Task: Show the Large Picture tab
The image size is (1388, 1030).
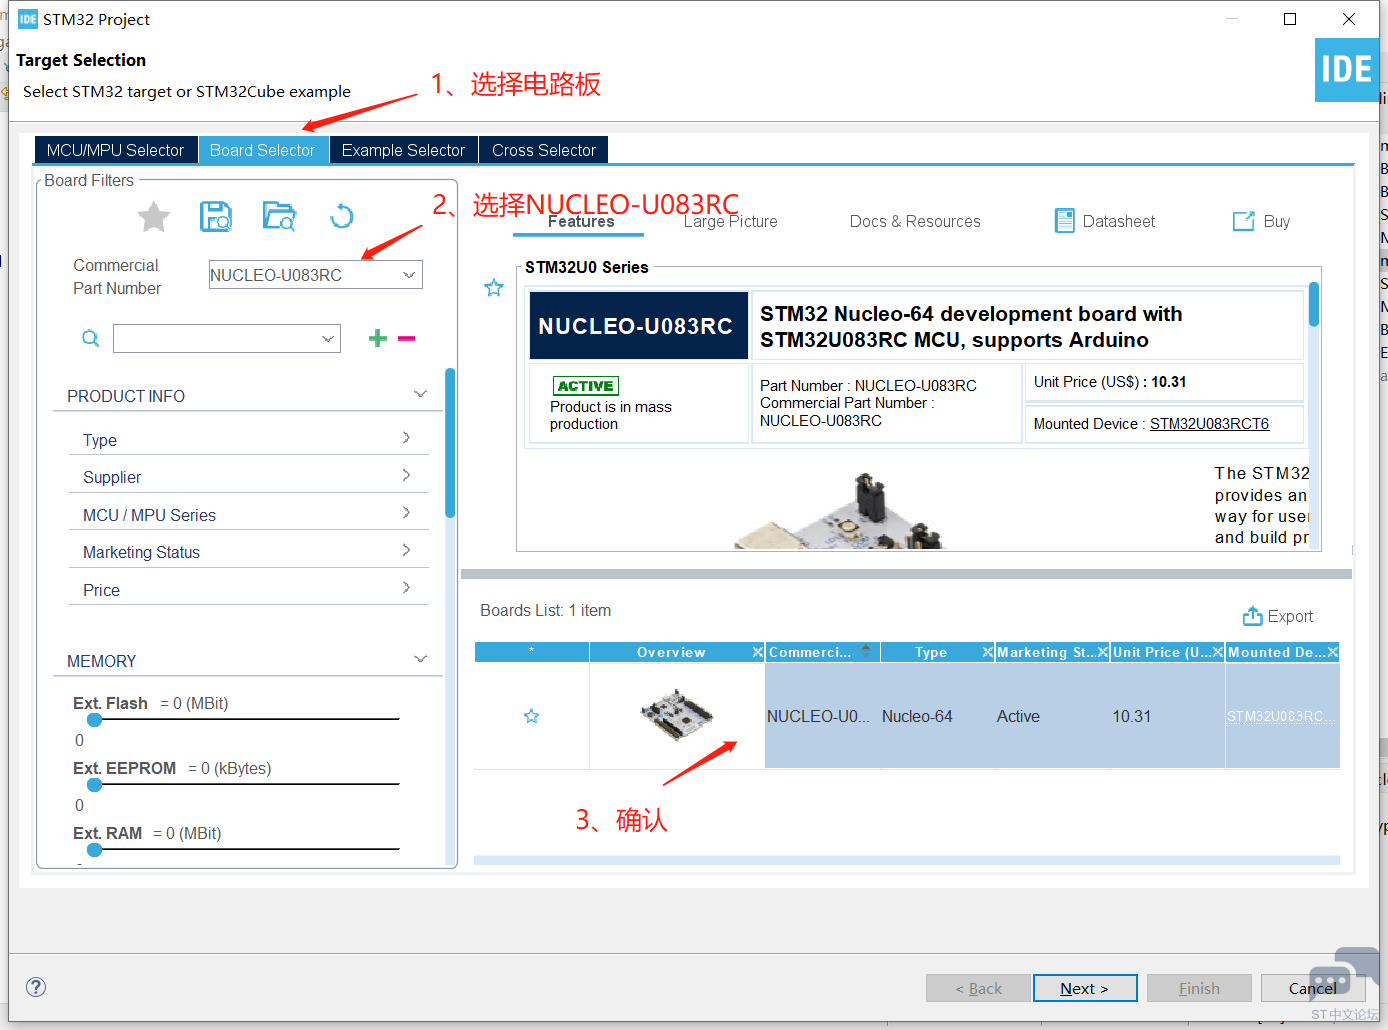Action: [x=731, y=222]
